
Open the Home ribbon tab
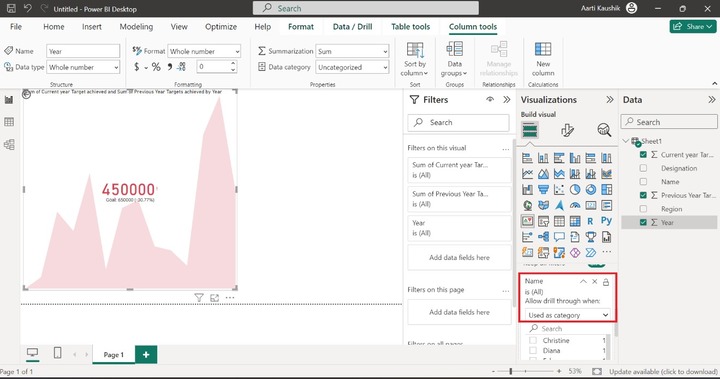54,27
